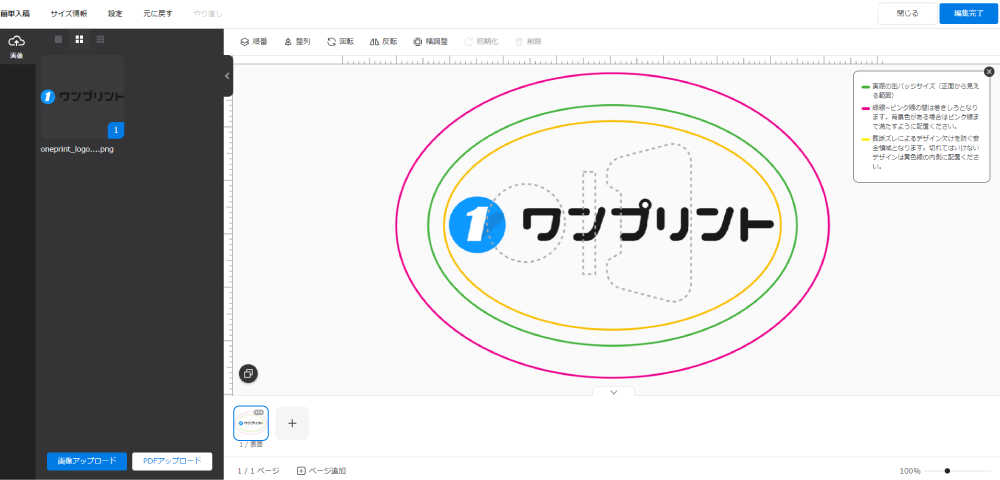This screenshot has height=480, width=1000.
Task: Open the 設定 menu
Action: coord(115,14)
